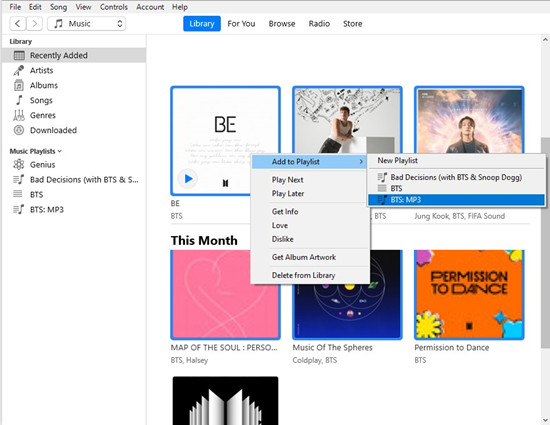This screenshot has width=550, height=425.
Task: Choose Play Next from context menu
Action: (310, 180)
